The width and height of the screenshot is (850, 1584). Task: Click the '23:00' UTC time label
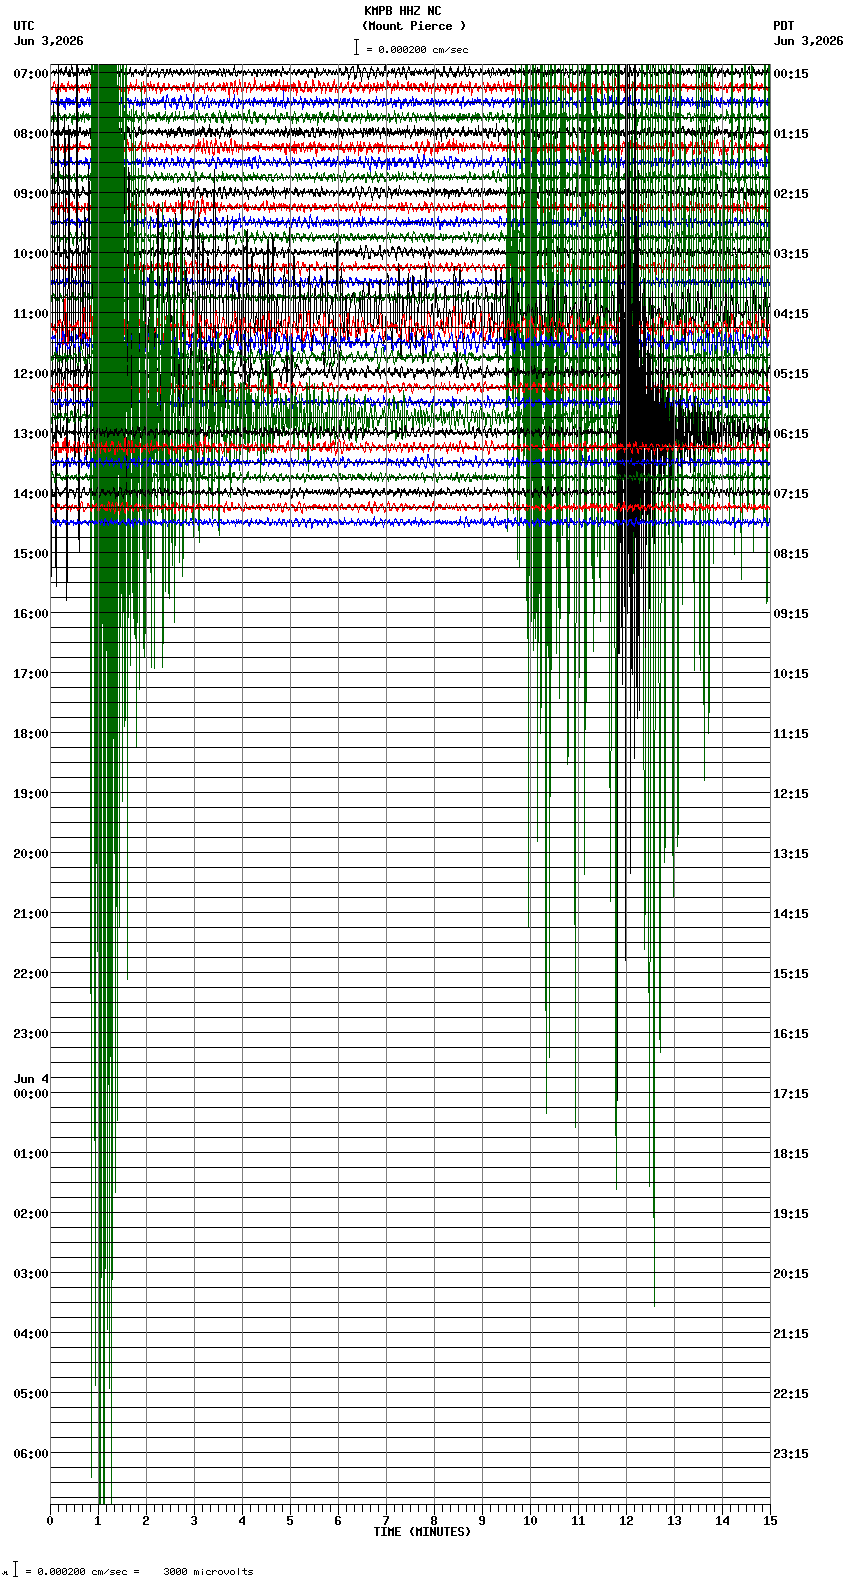point(31,1034)
